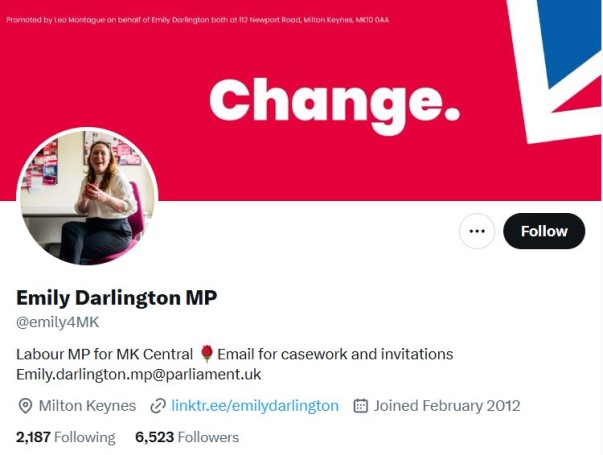Screen dimensions: 603x455
Task: Select the Labour MP for MK Central bio text
Action: click(104, 354)
